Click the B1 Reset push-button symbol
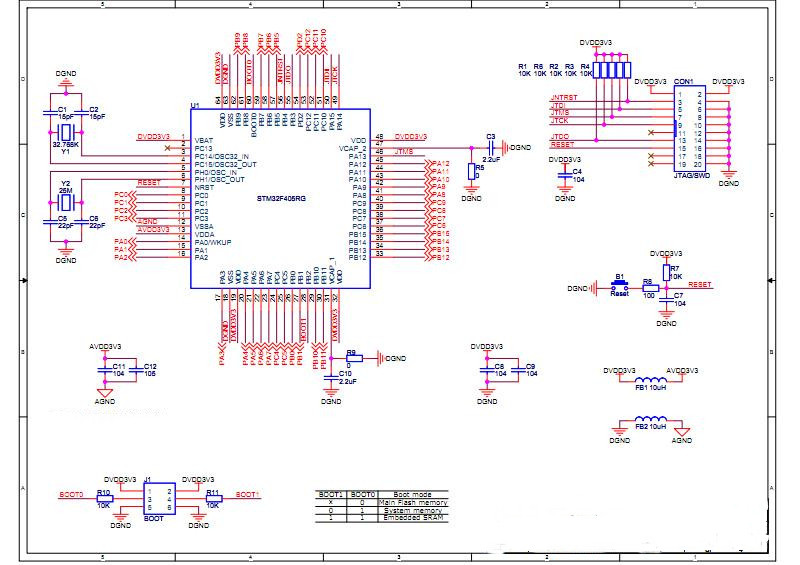 [619, 285]
